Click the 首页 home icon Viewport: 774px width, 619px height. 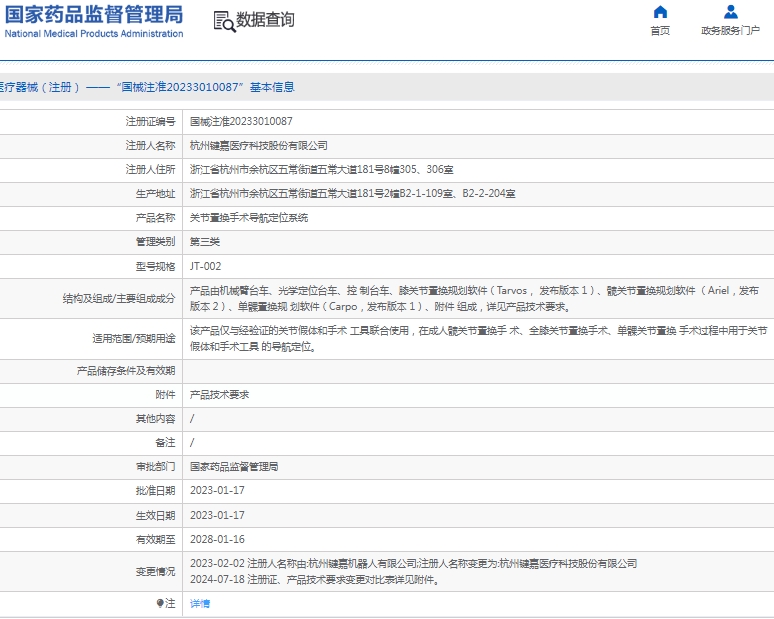(660, 12)
